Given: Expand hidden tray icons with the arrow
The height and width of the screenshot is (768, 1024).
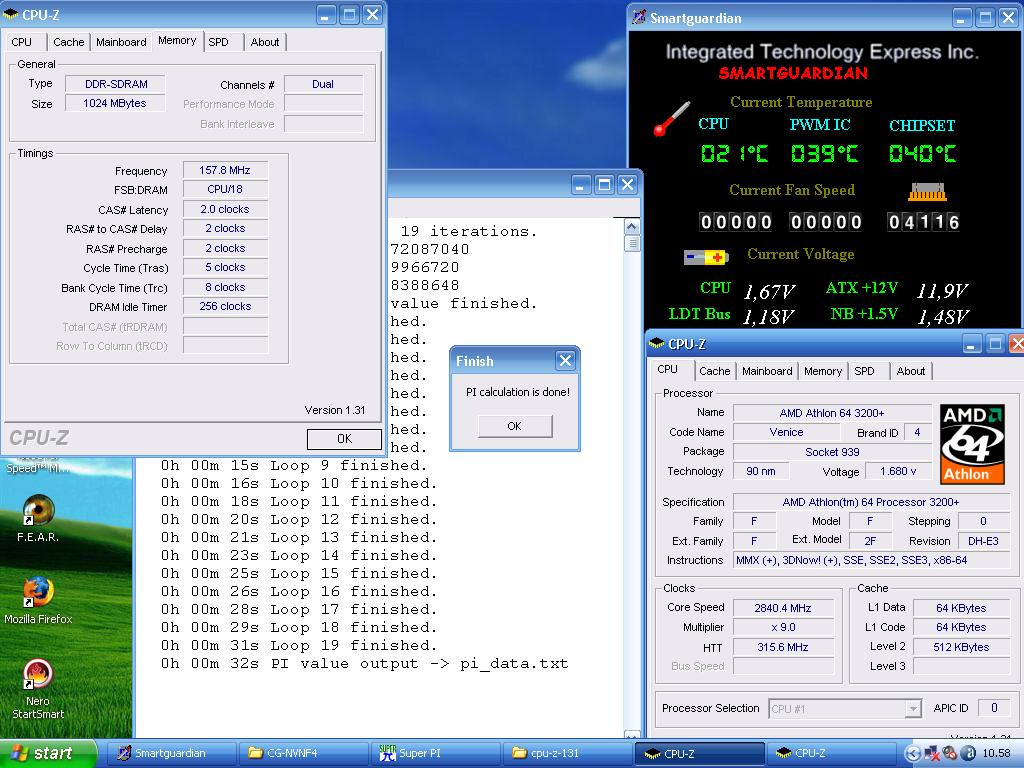Looking at the screenshot, I should coord(912,753).
